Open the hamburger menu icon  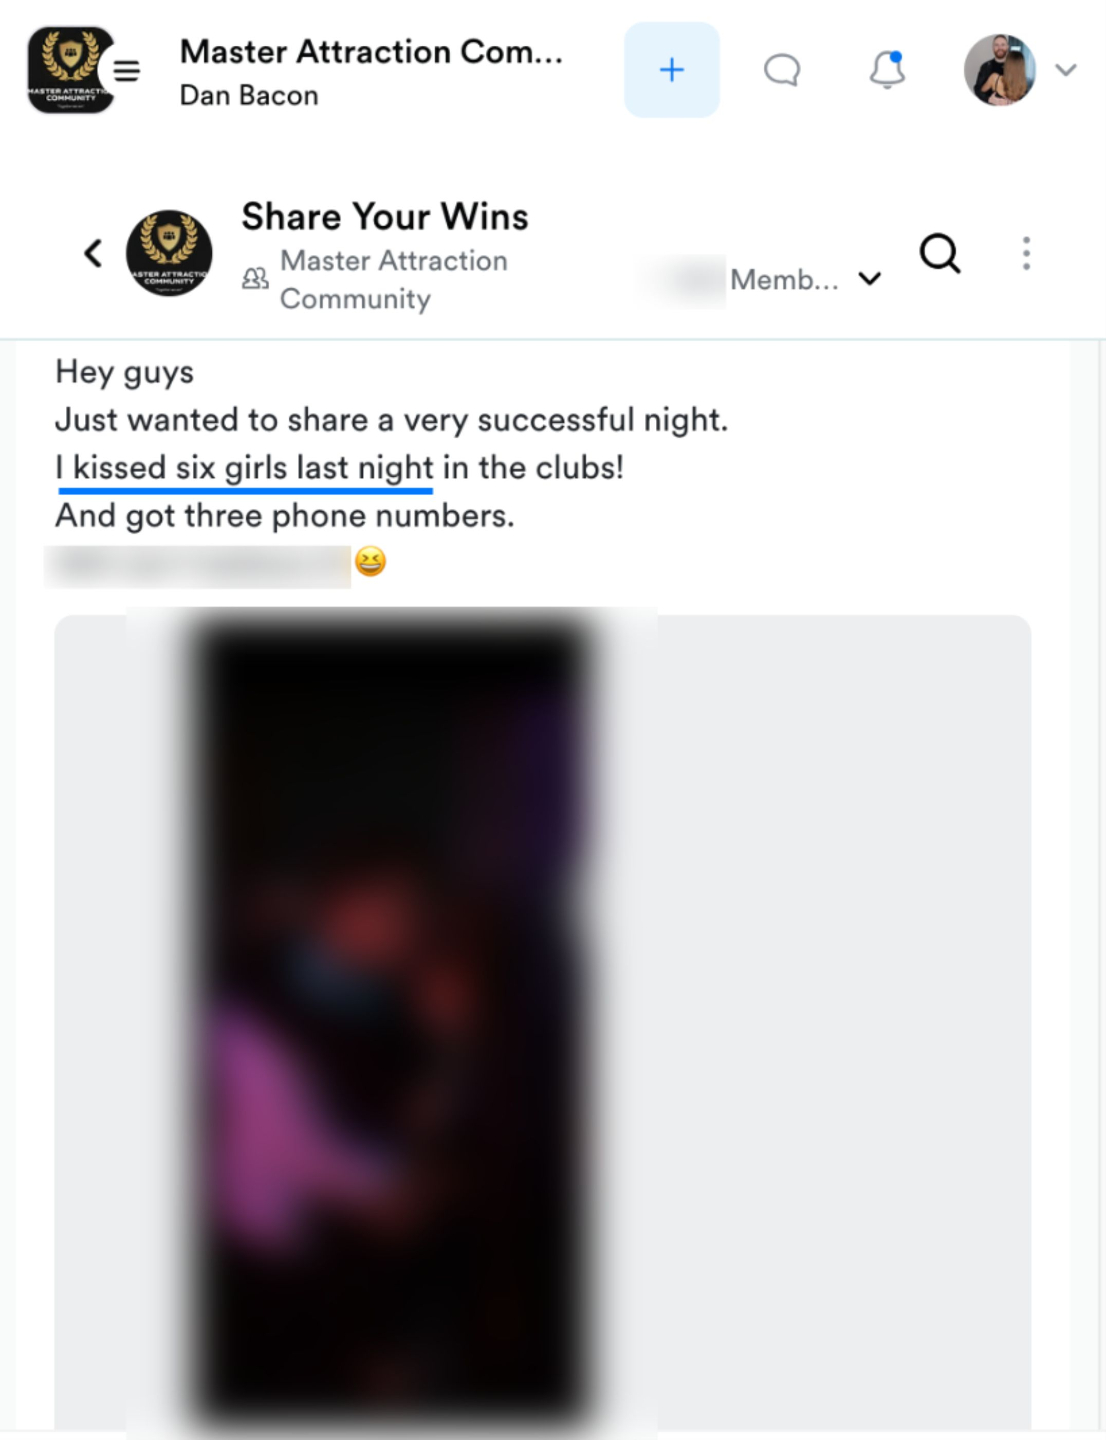127,71
